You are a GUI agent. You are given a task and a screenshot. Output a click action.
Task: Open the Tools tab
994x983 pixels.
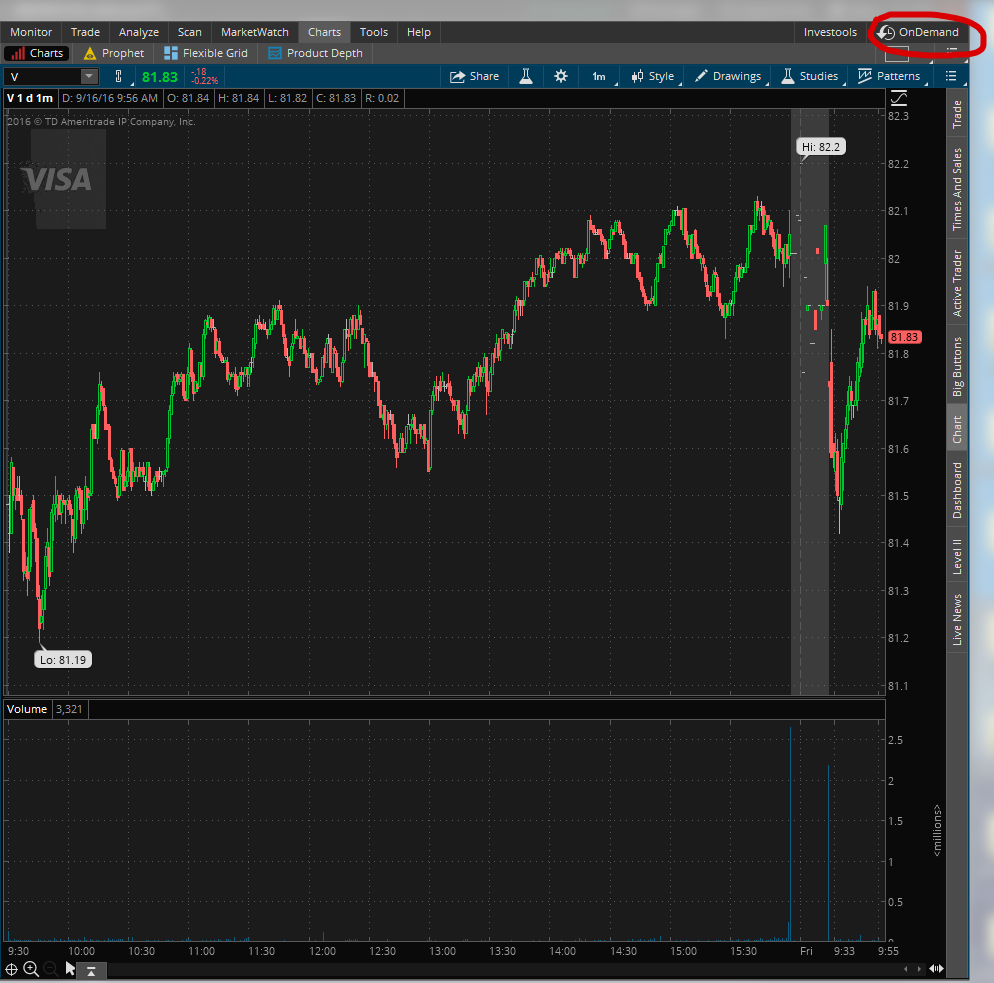(374, 32)
